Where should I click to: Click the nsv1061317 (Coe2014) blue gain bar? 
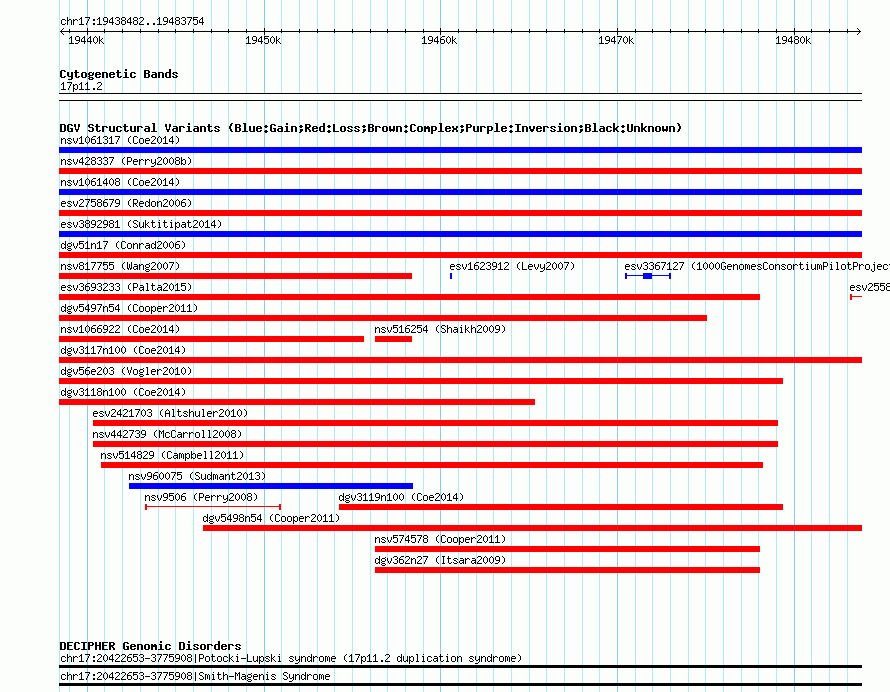tap(460, 150)
